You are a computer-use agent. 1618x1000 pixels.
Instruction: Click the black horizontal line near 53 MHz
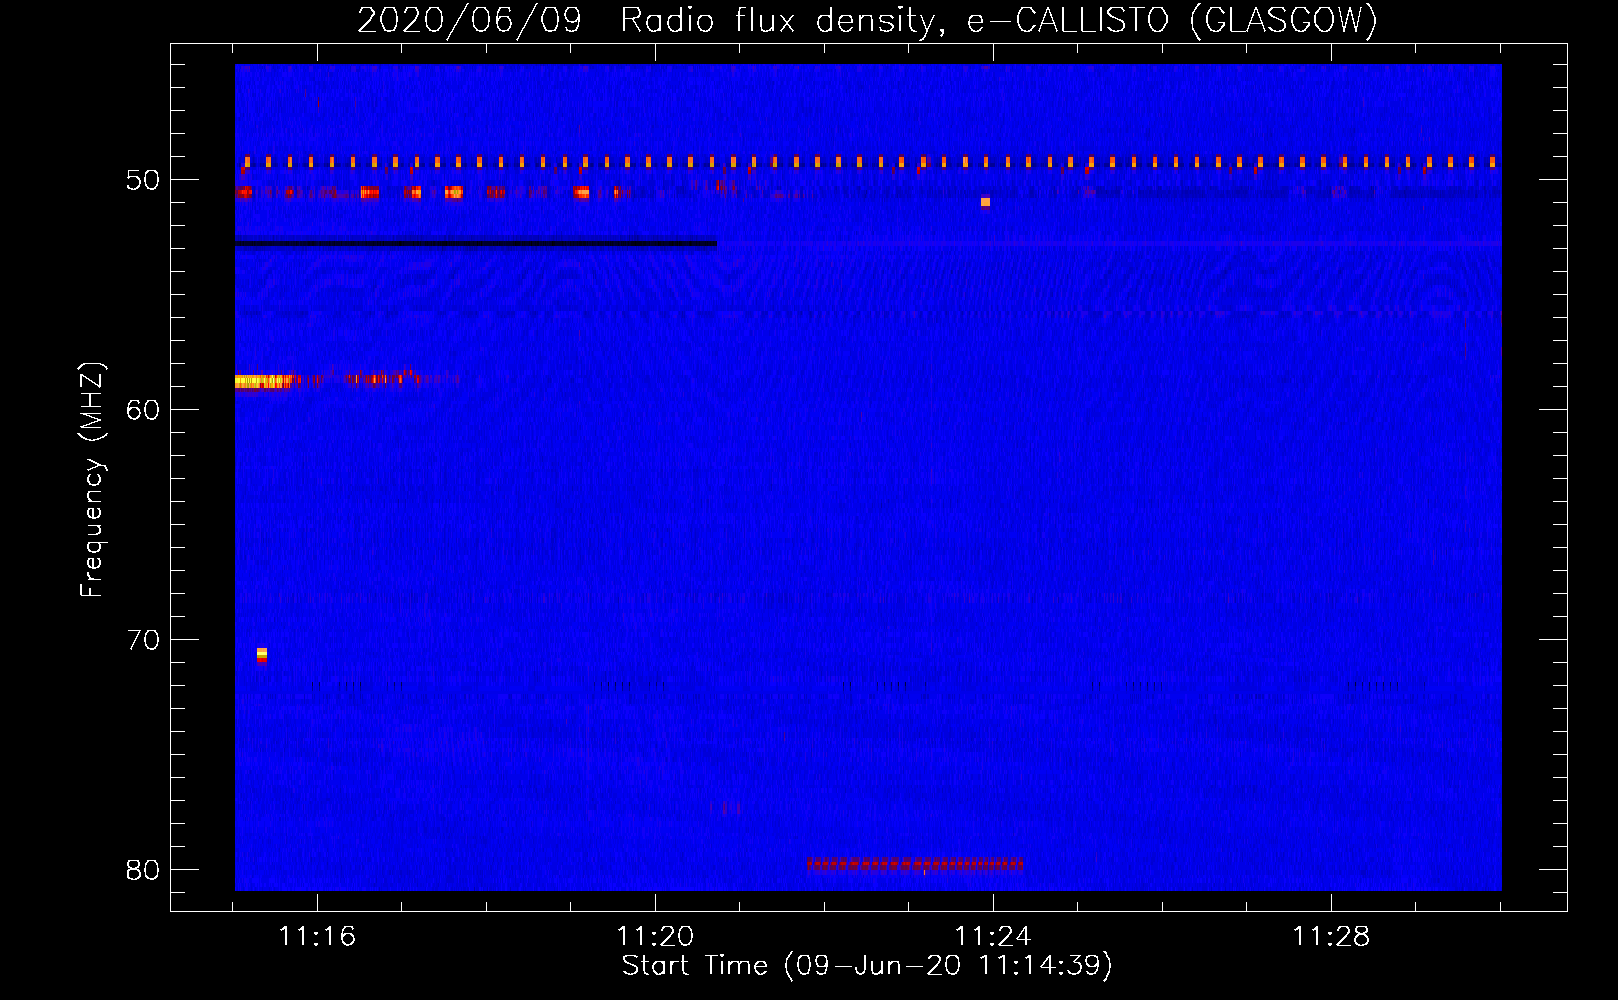(475, 243)
